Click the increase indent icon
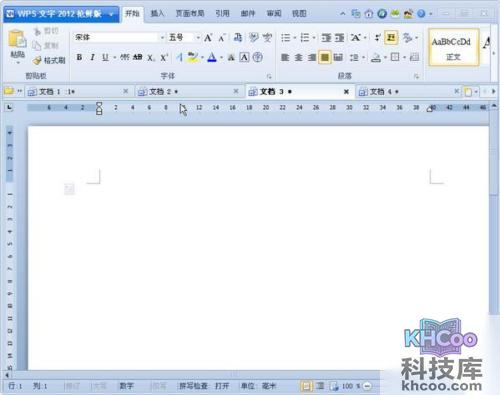 [339, 38]
